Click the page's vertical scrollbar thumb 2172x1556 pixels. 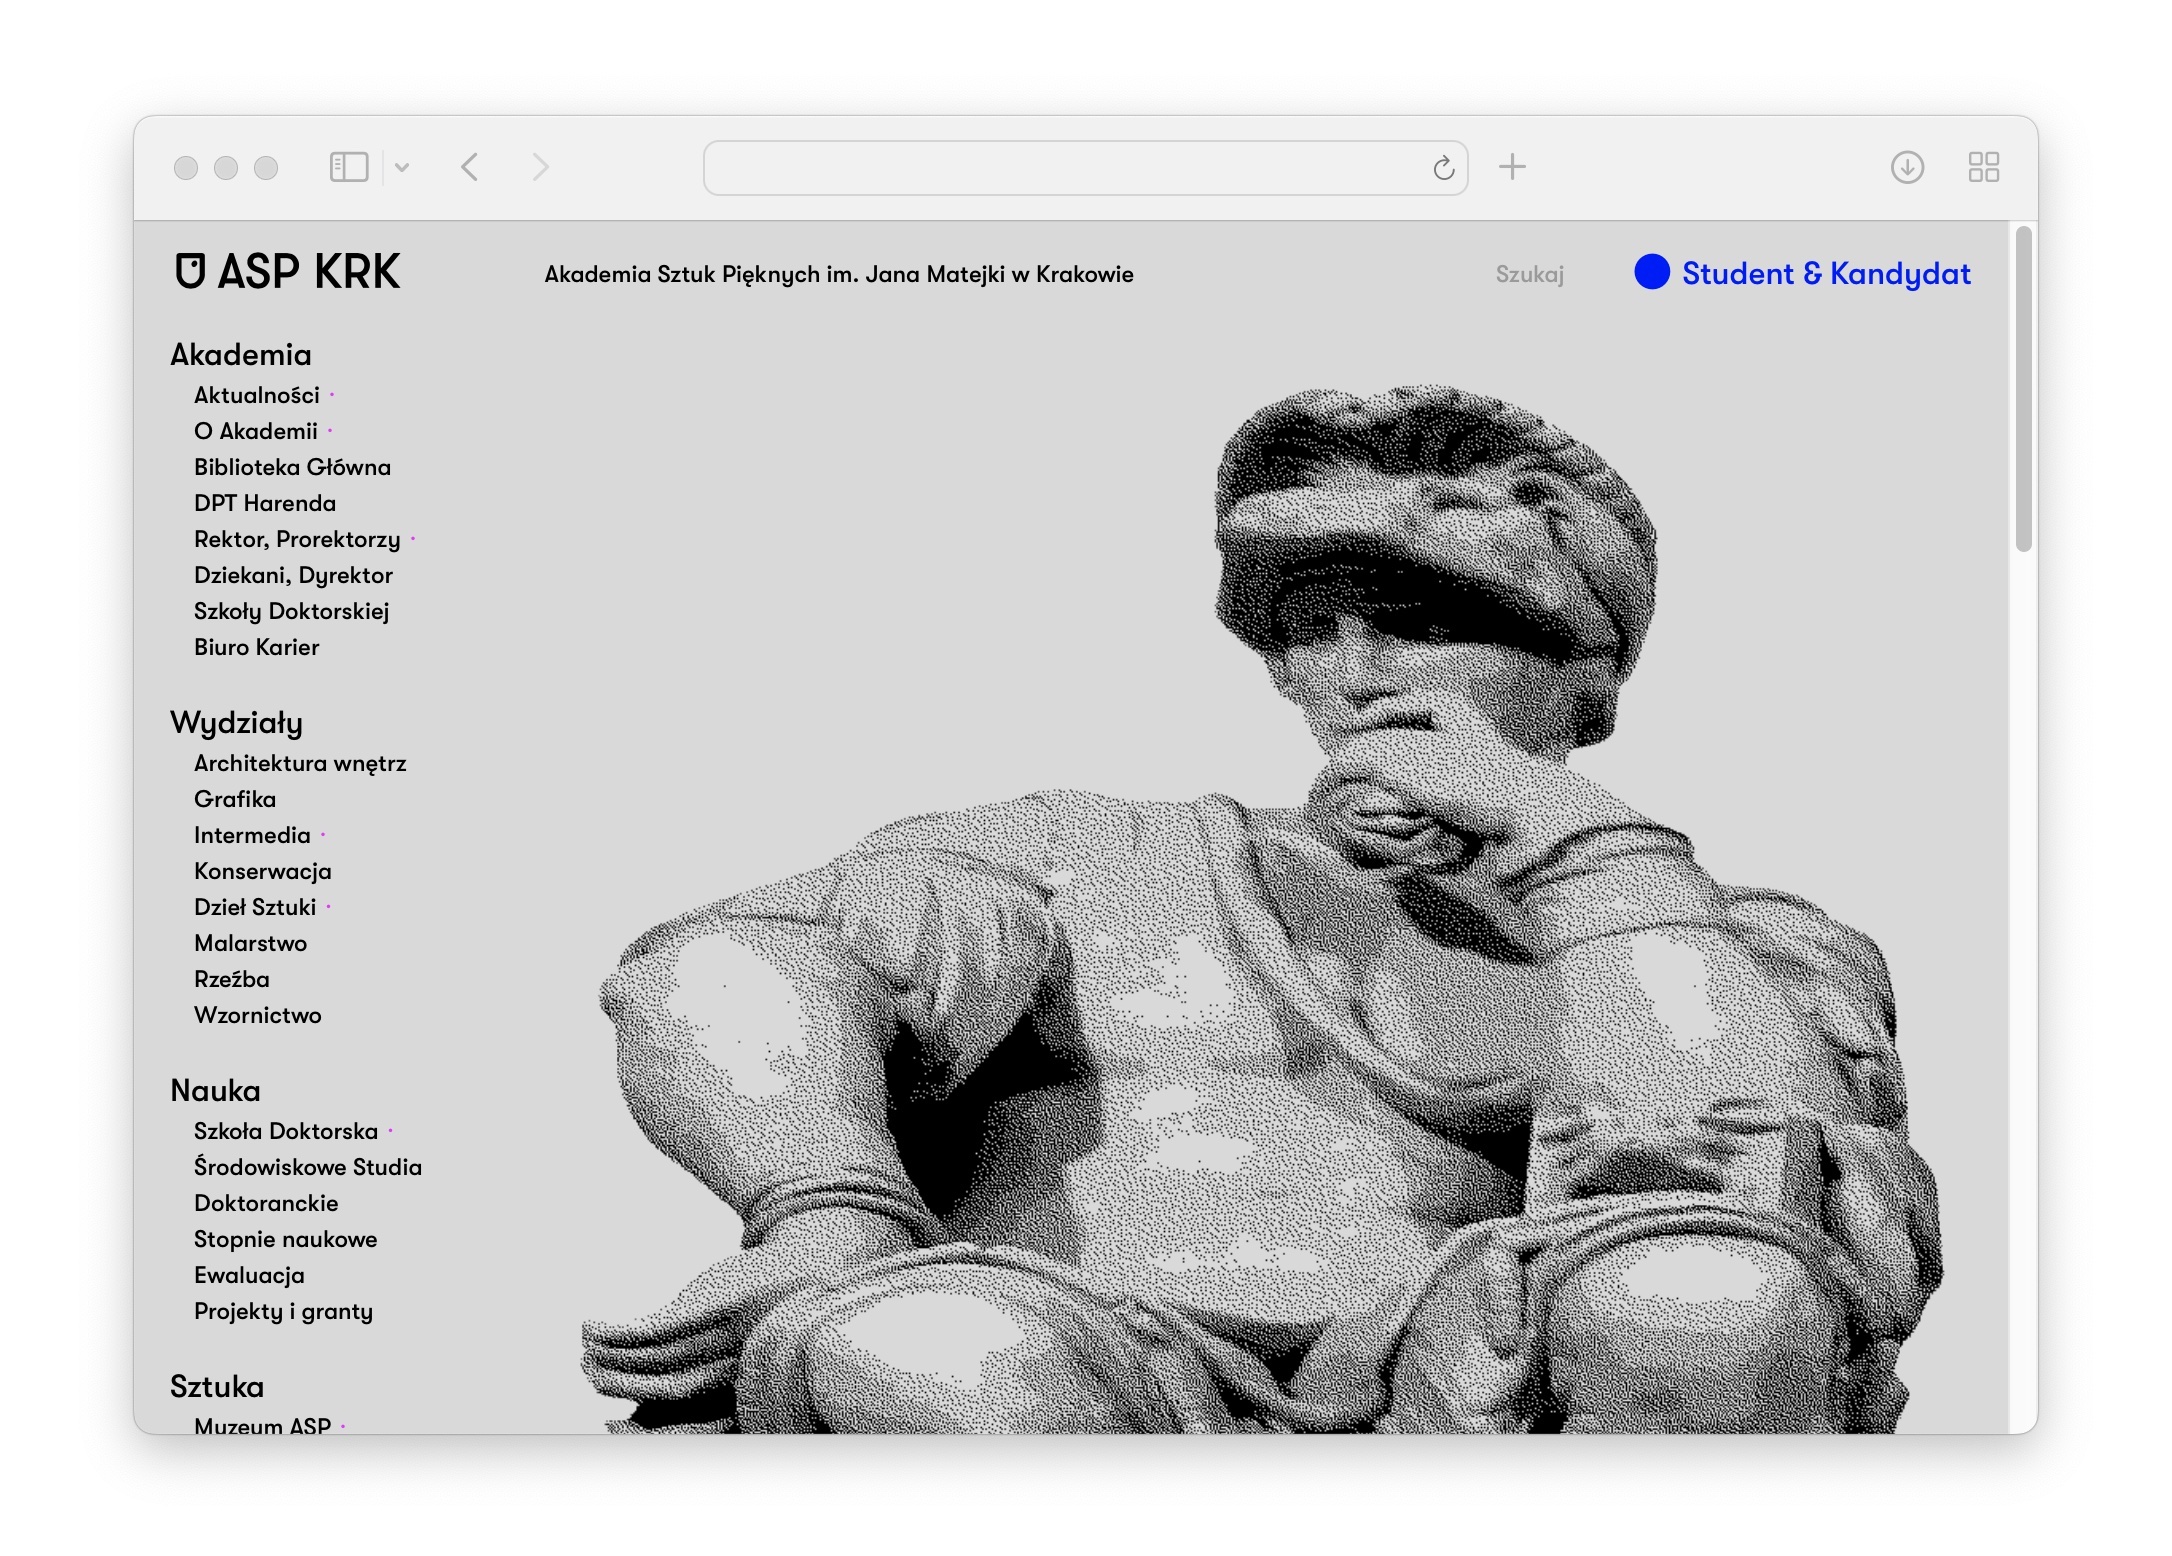(x=2023, y=390)
